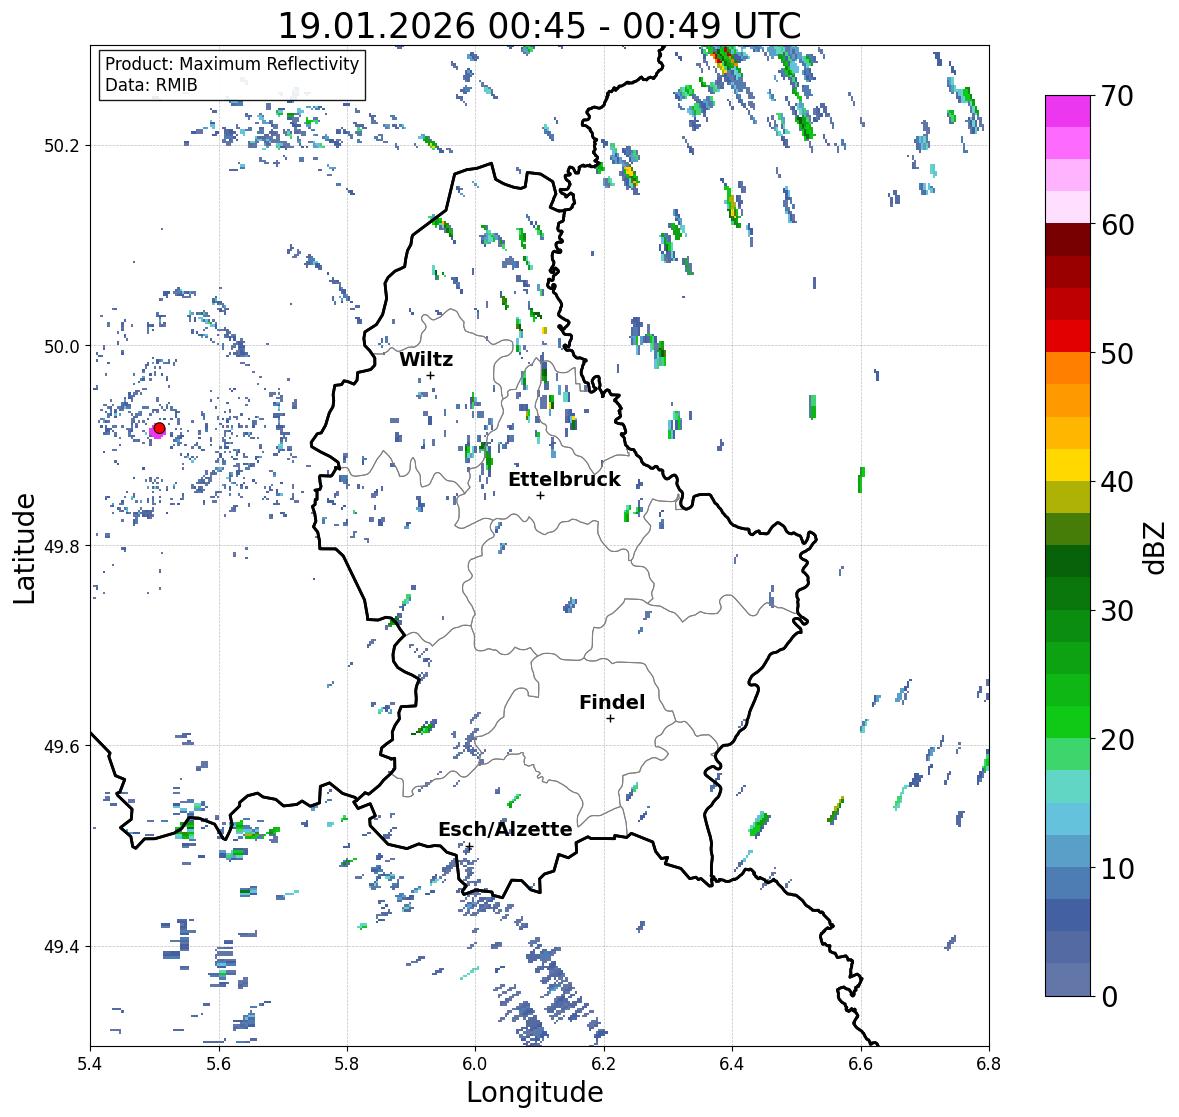
Task: Pick the bright red colorbar segment above 50
Action: 1068,336
